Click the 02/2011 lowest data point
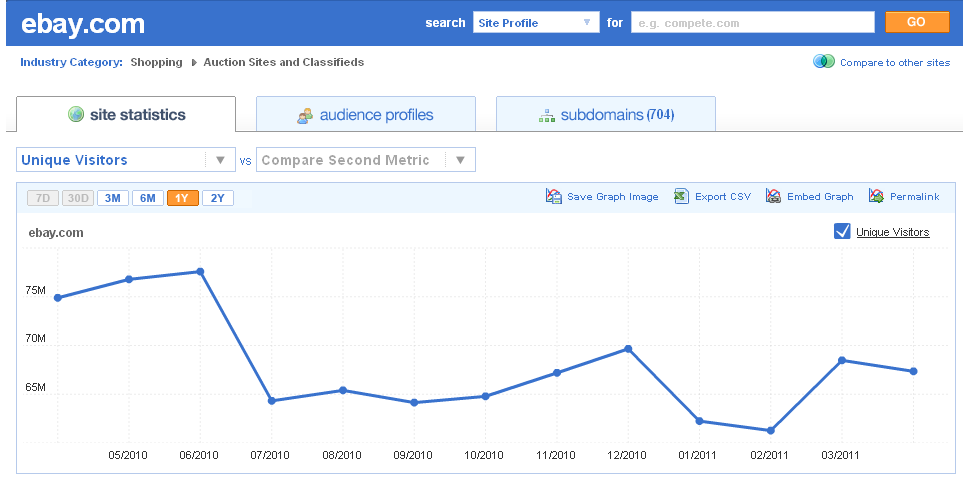The width and height of the screenshot is (965, 477). point(771,430)
